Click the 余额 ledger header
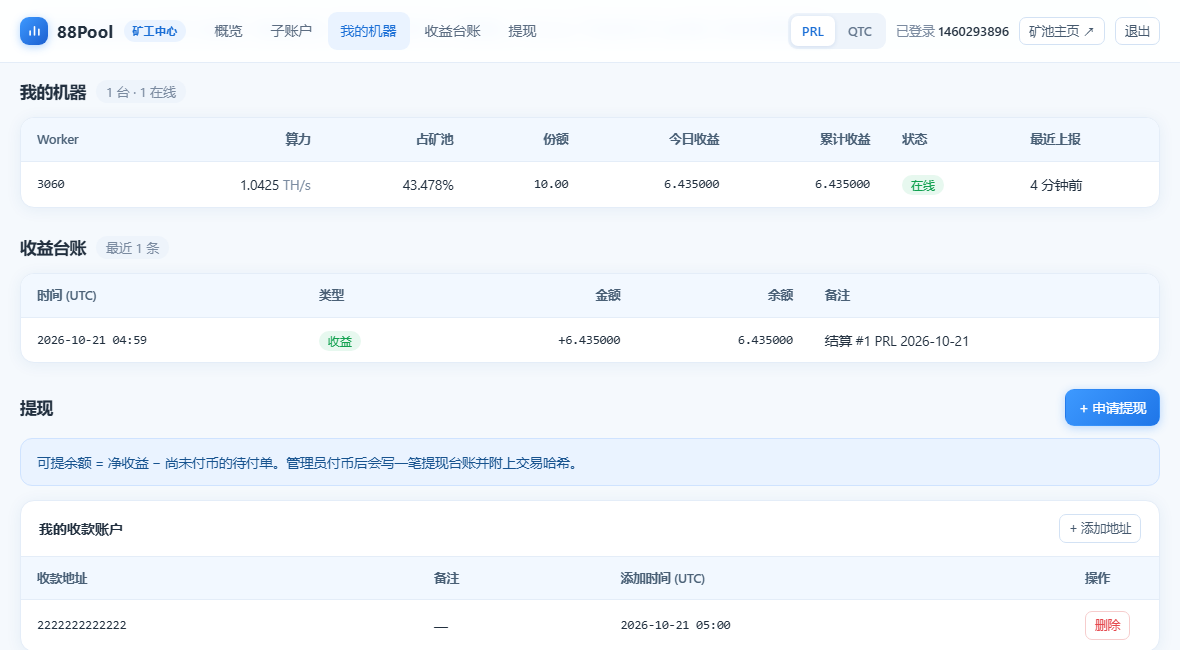The image size is (1180, 650). (x=780, y=296)
